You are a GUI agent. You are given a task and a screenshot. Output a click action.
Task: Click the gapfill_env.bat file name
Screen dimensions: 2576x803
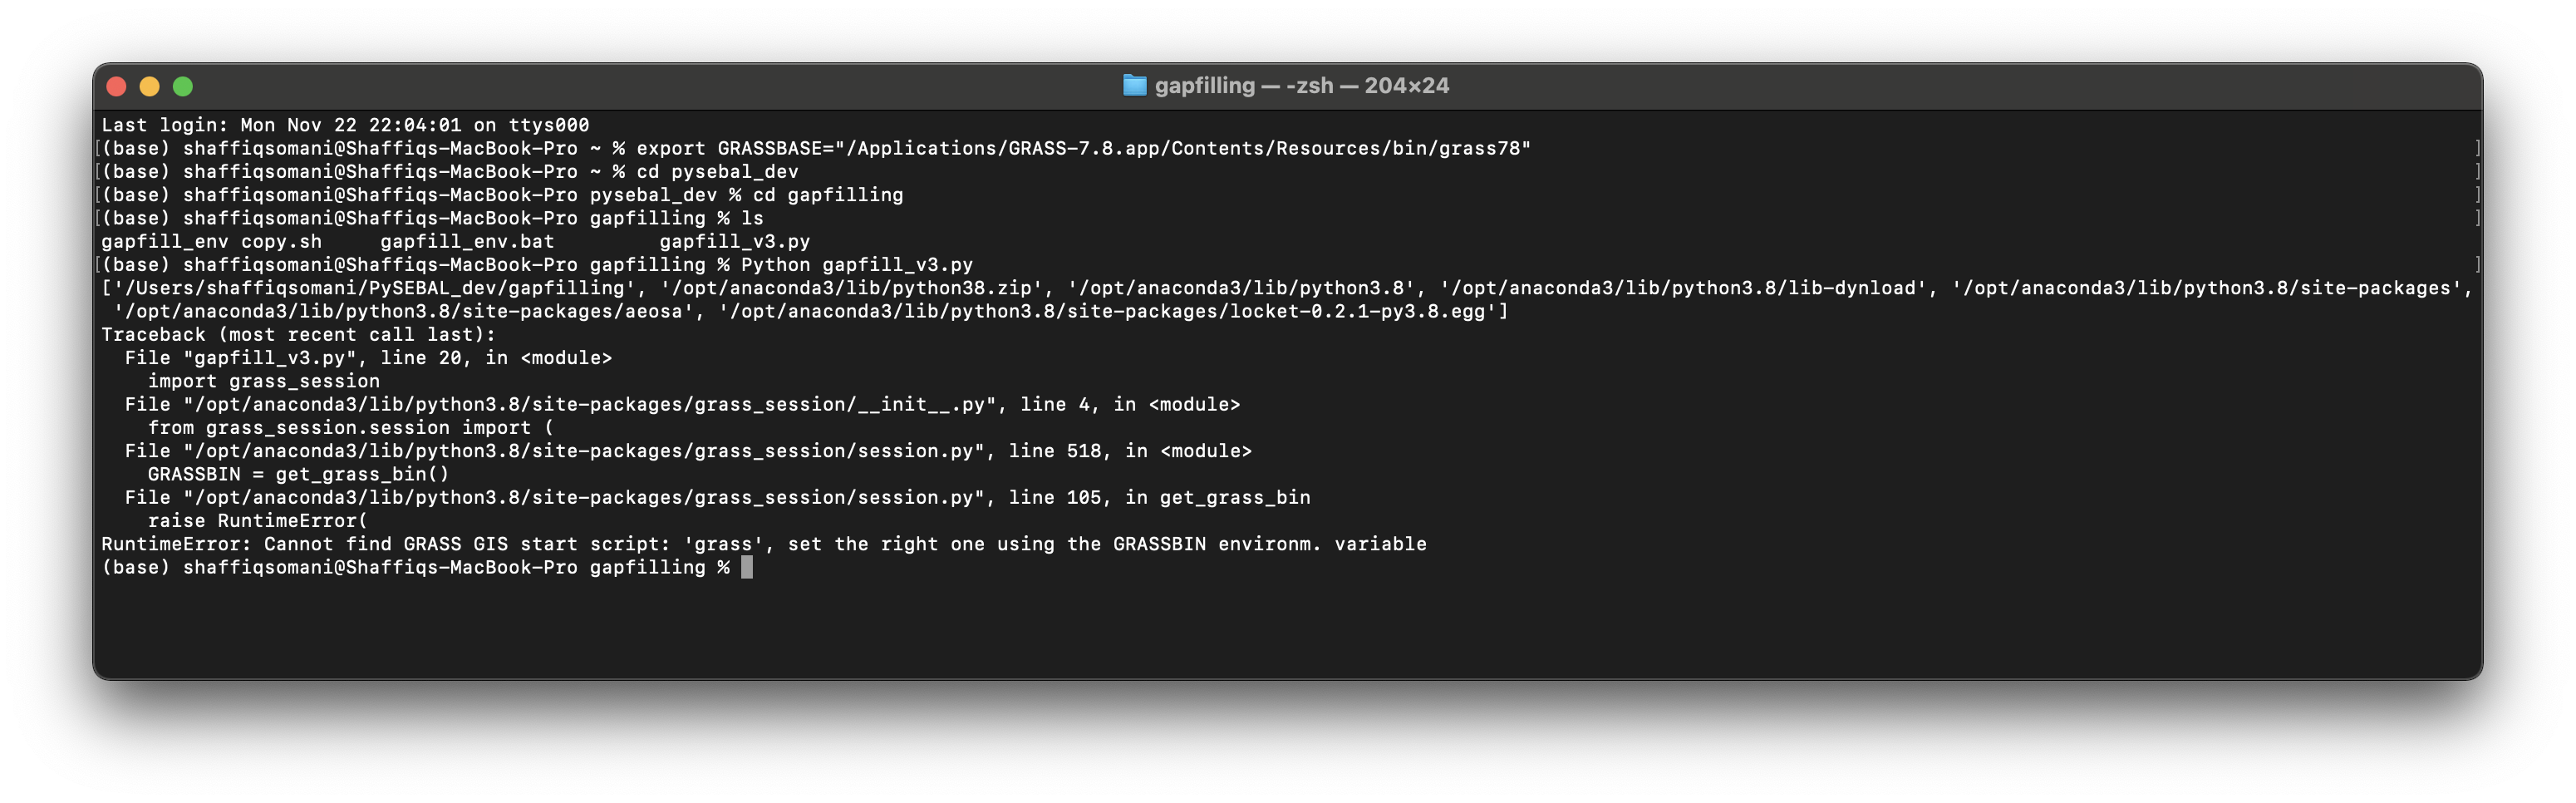467,241
